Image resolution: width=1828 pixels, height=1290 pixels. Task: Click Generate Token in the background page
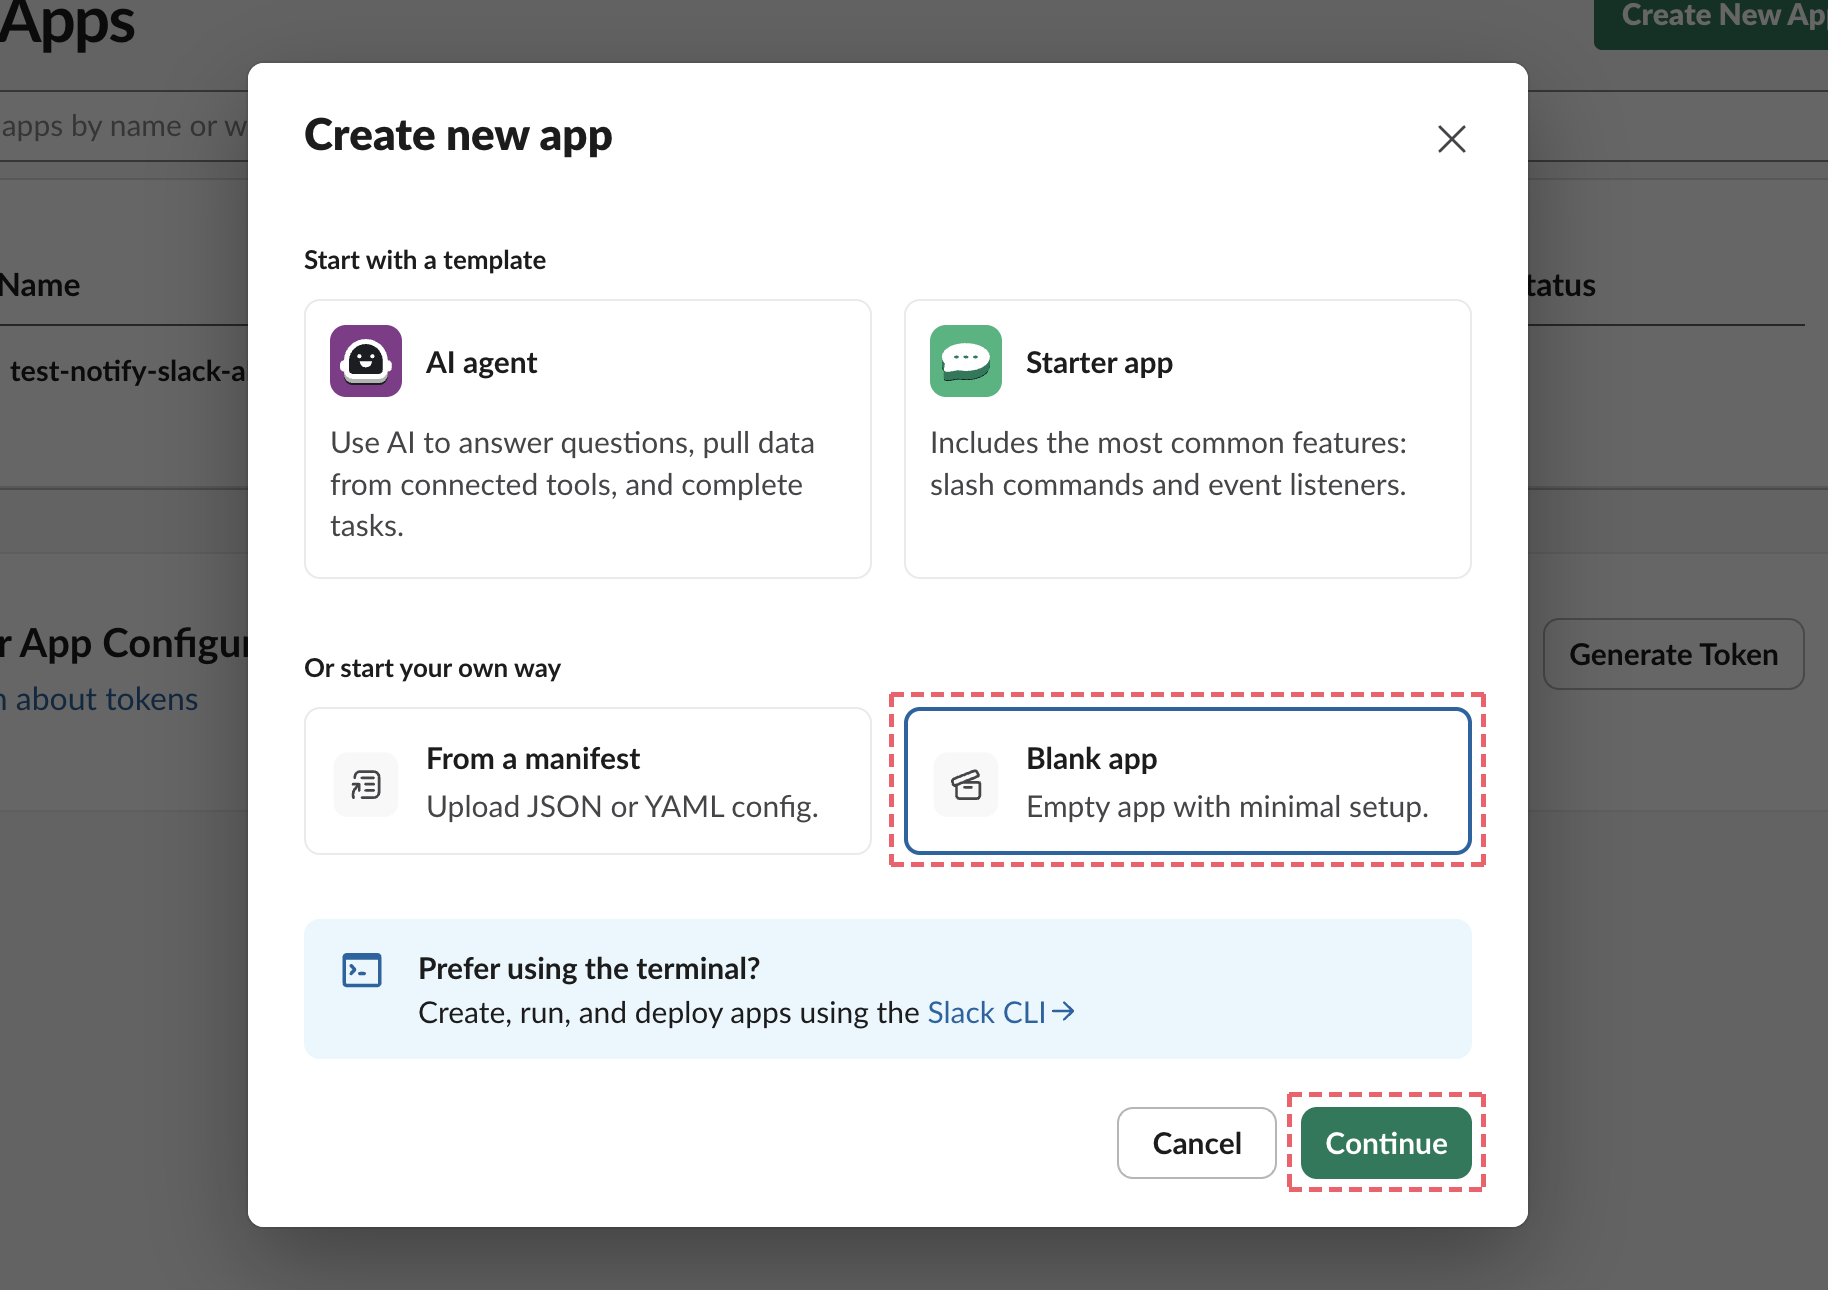tap(1674, 654)
